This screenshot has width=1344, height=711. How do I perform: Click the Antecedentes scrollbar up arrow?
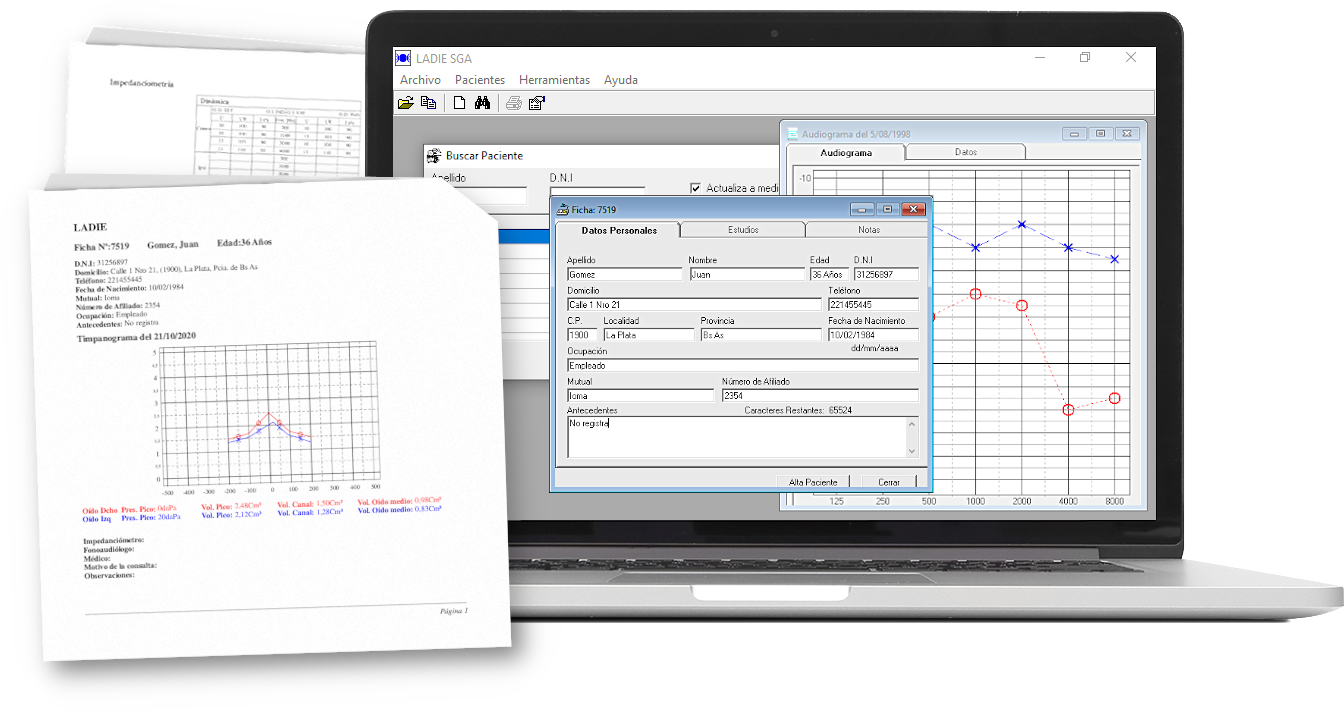912,422
